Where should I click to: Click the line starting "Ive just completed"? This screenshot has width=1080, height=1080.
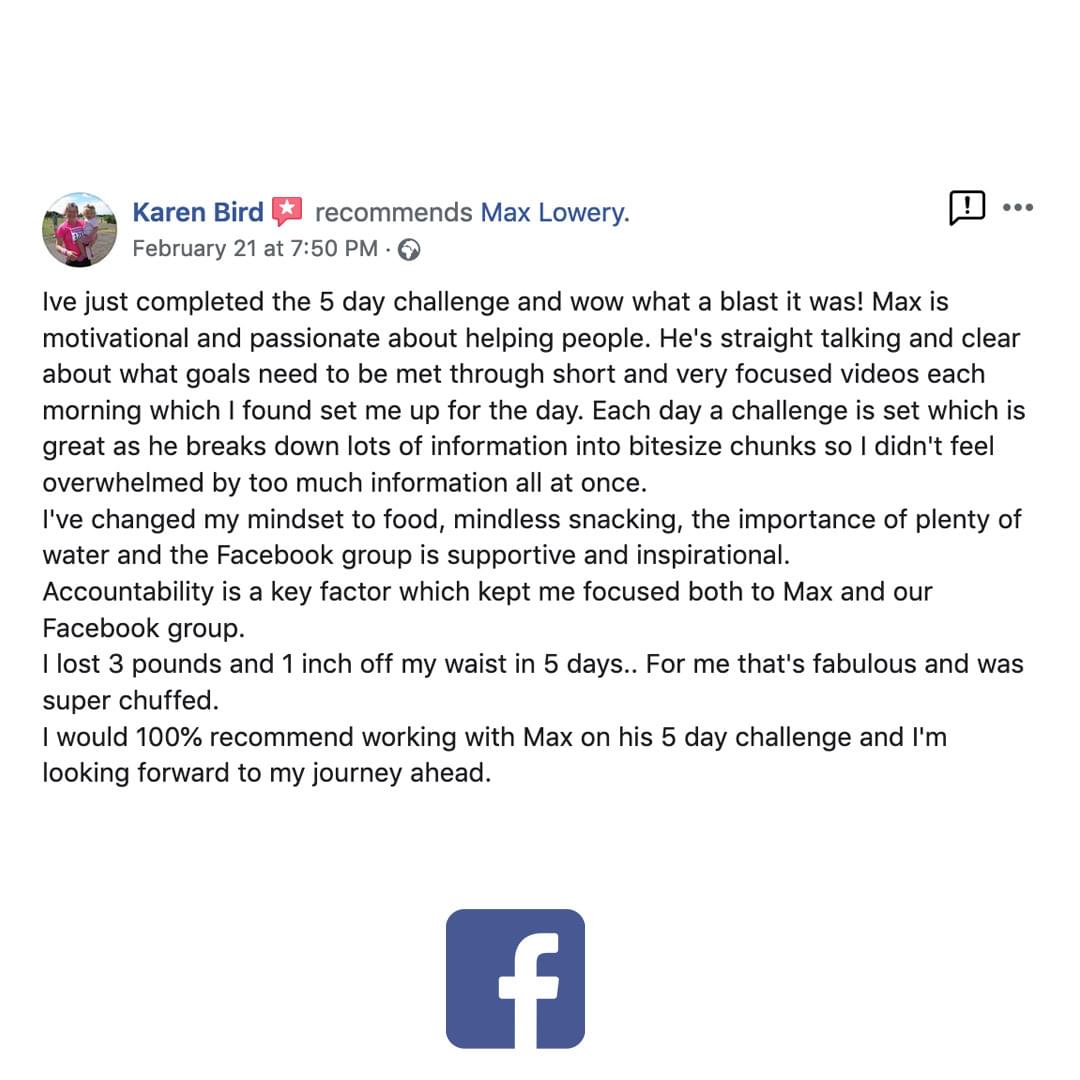point(495,302)
